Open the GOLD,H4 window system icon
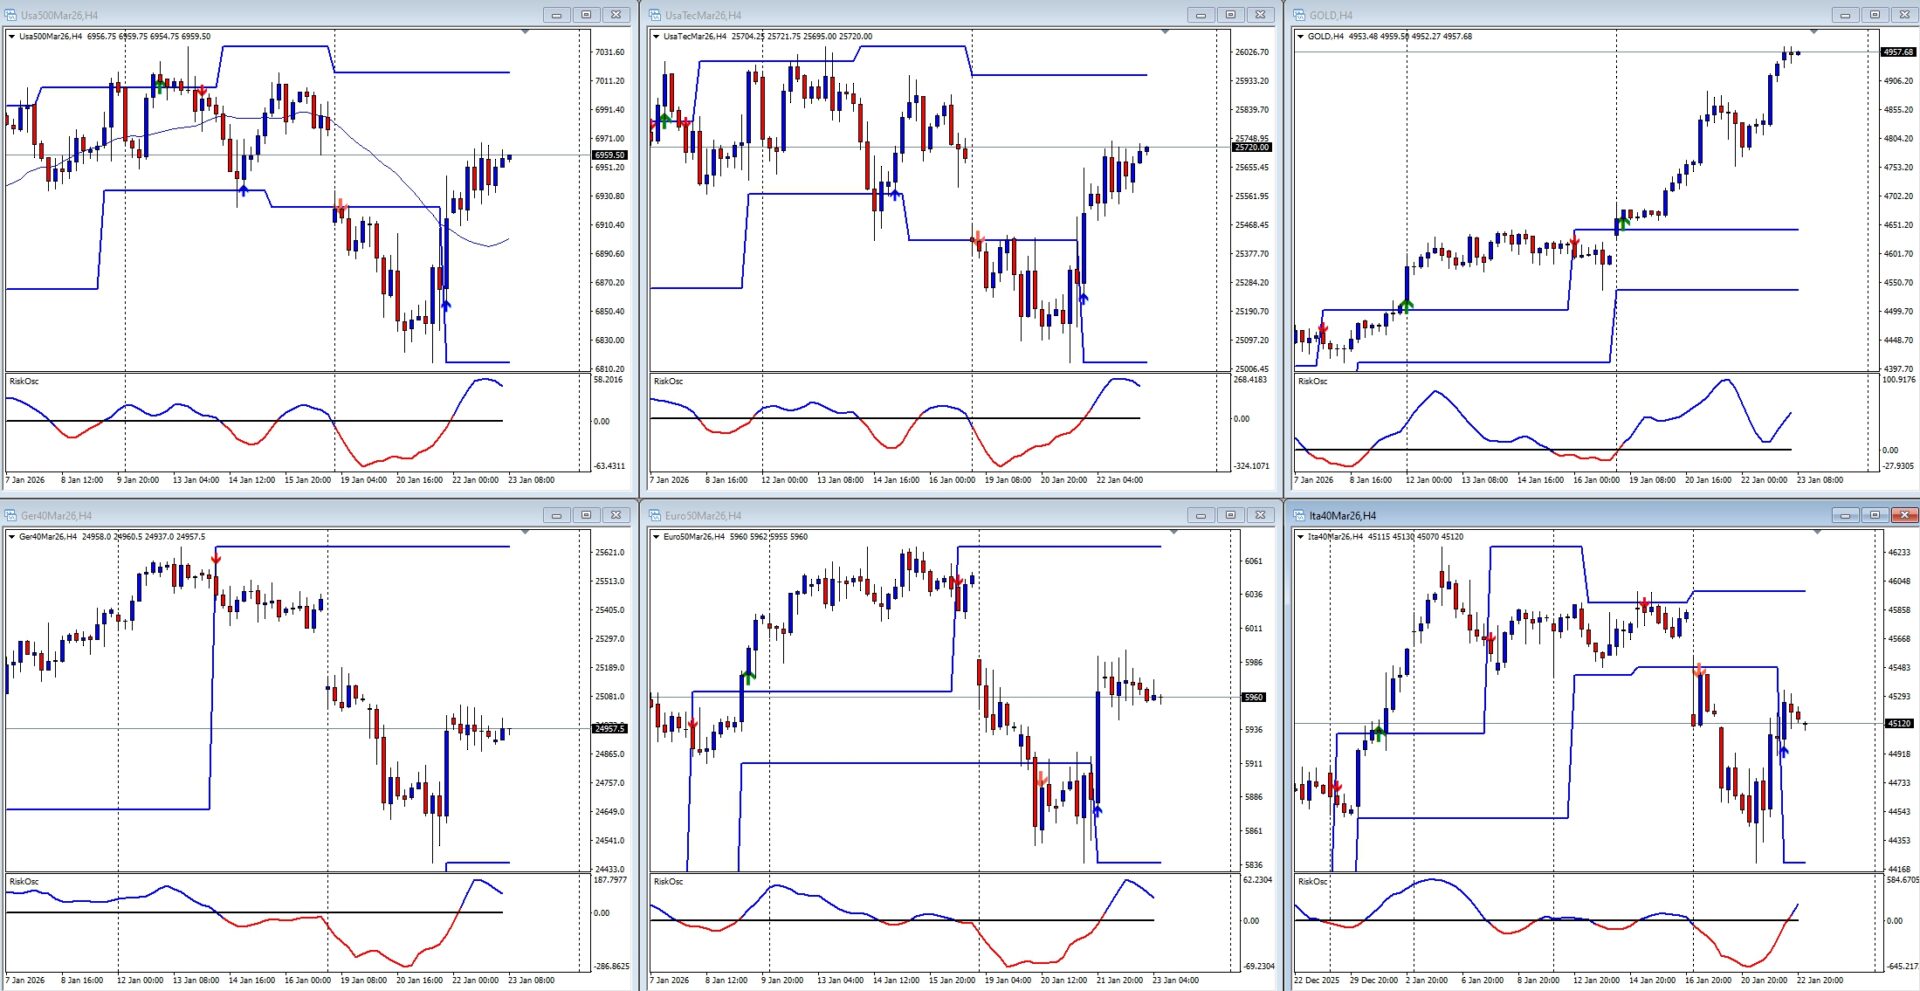This screenshot has width=1920, height=991. tap(1300, 15)
